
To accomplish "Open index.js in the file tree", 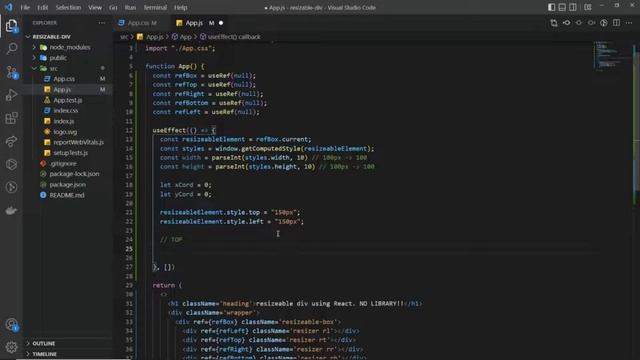I will (x=64, y=121).
